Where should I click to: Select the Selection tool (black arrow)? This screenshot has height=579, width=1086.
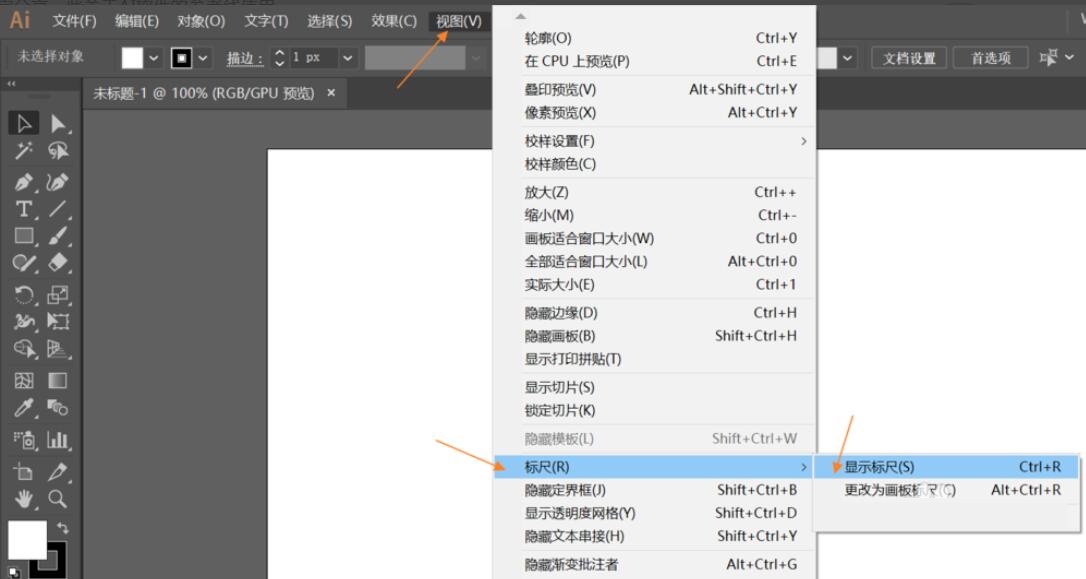point(24,123)
